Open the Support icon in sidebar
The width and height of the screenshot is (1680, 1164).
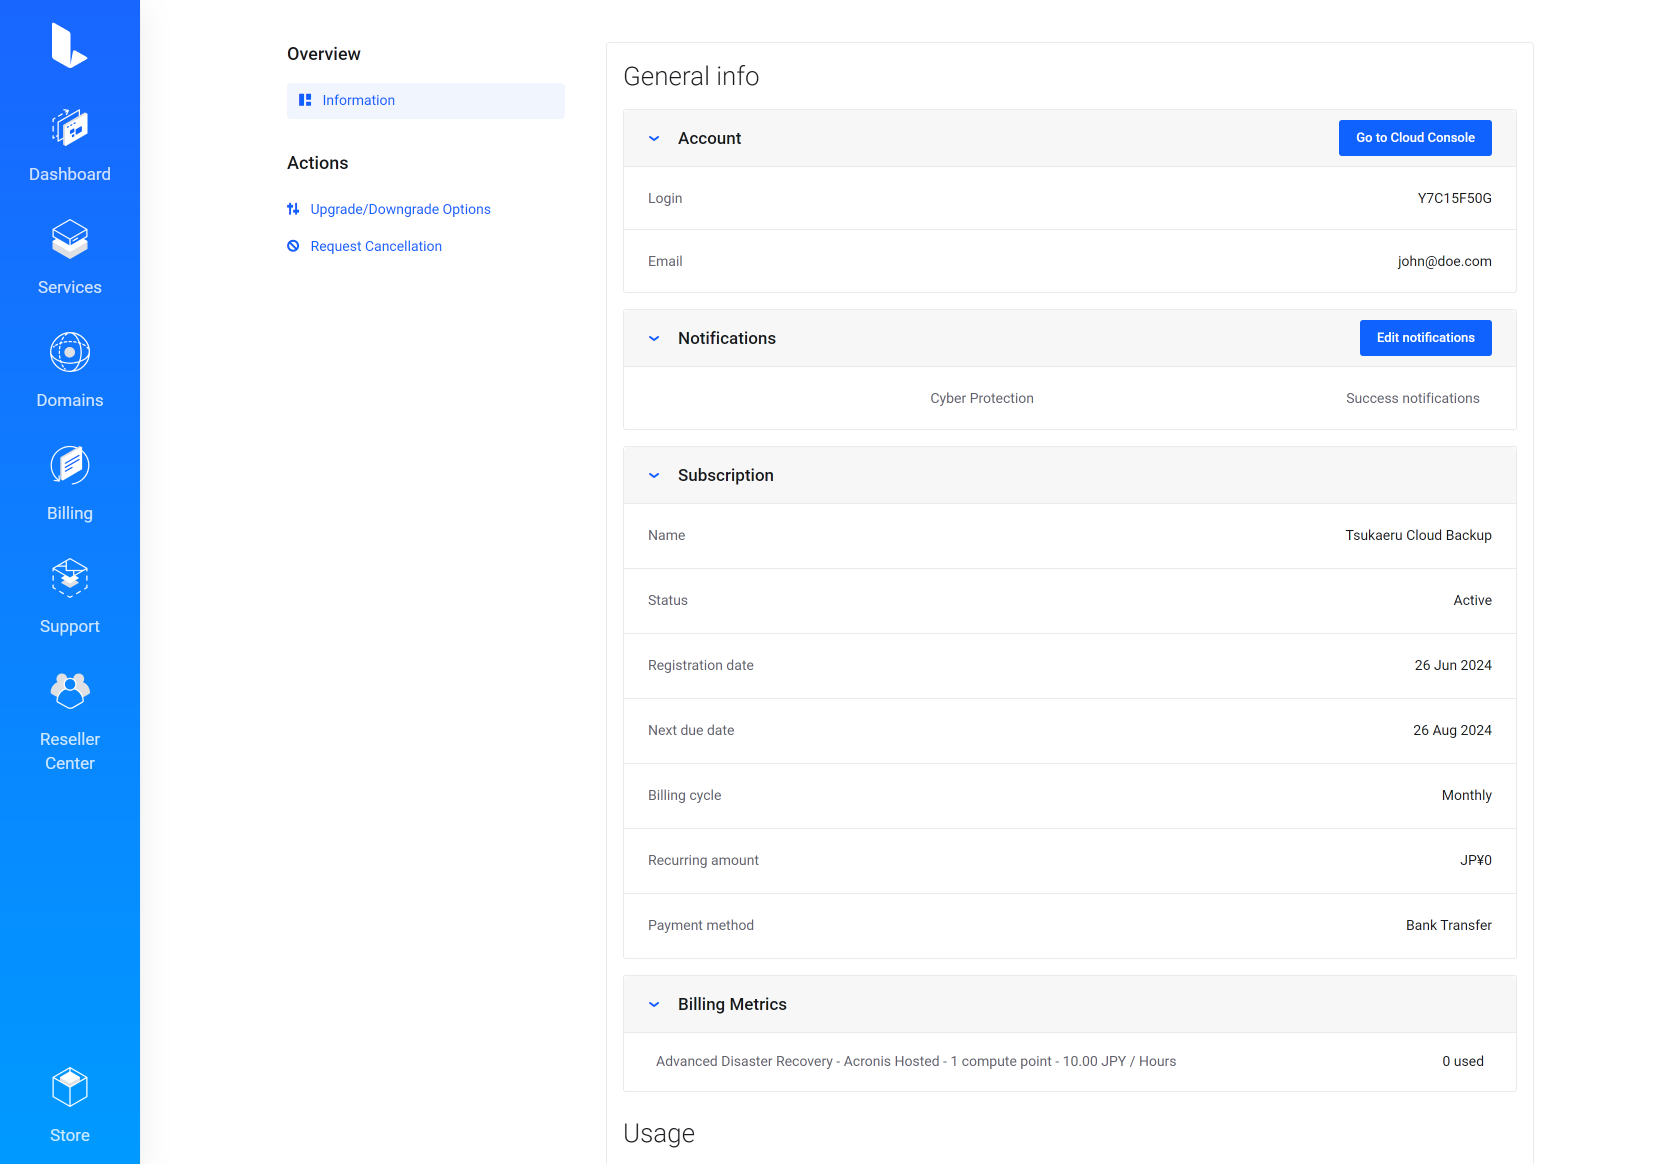pos(70,578)
